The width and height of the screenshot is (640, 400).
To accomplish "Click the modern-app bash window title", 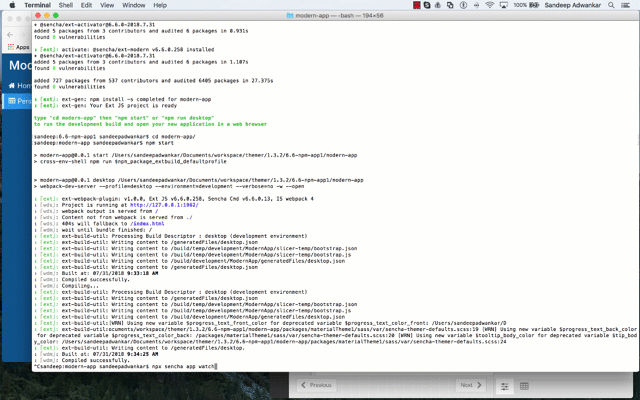I will [339, 16].
